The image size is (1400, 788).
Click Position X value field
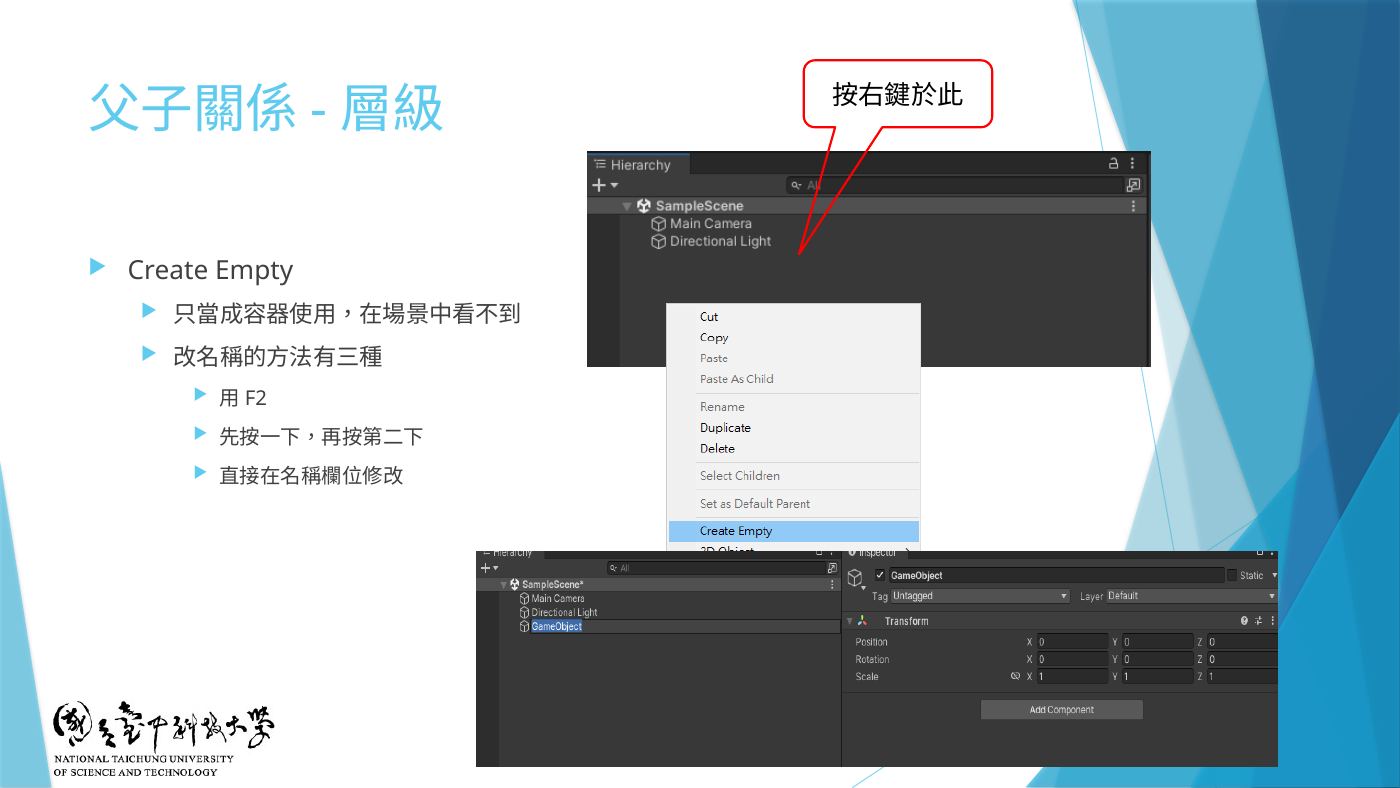click(1072, 642)
